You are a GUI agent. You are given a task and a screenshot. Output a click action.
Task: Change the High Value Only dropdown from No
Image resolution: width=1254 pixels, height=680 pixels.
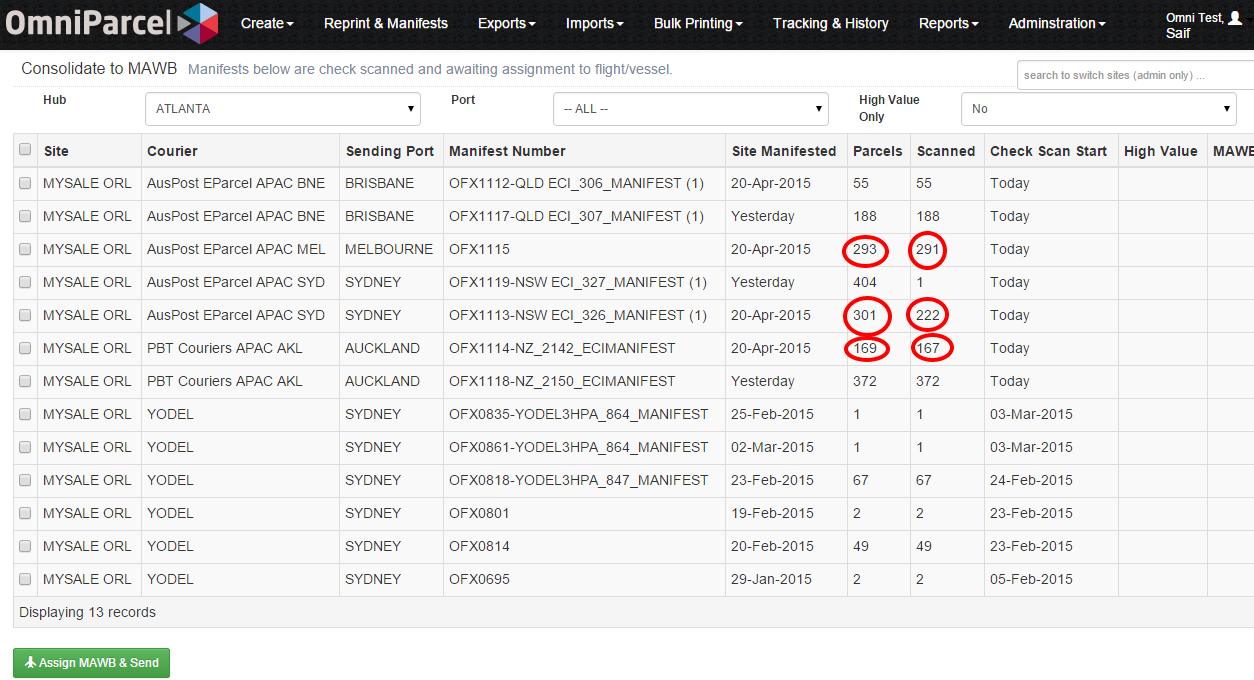pos(1098,108)
